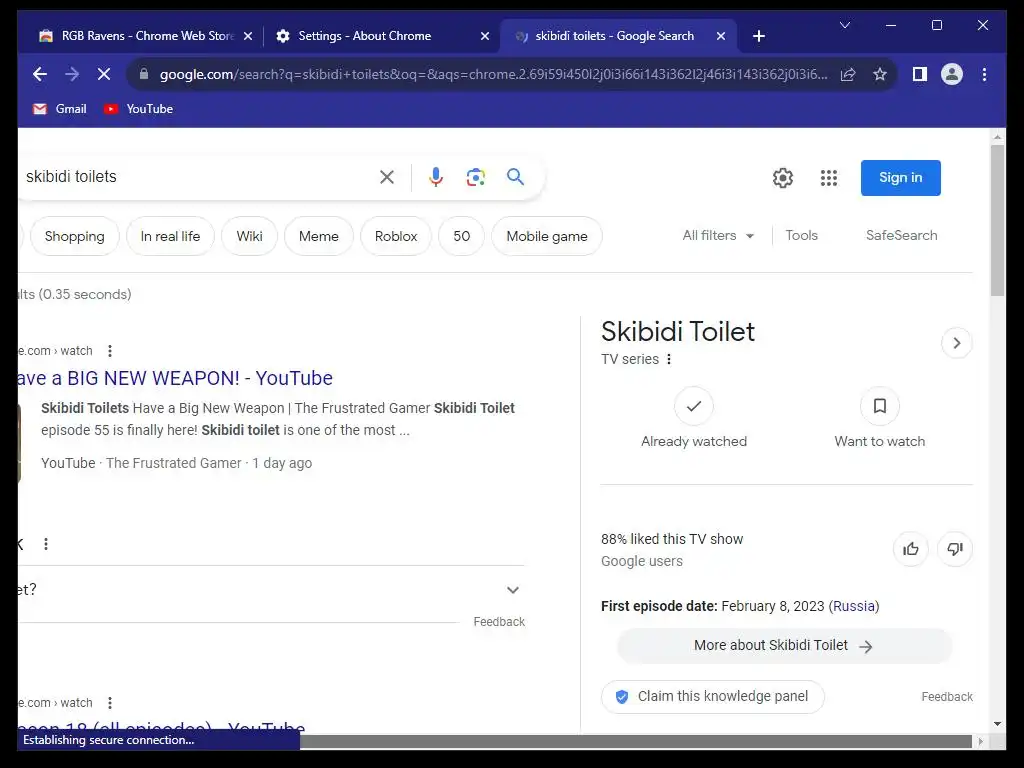Screen dimensions: 1024x768
Task: Click the horizontal scrollbar at bottom
Action: coord(635,741)
